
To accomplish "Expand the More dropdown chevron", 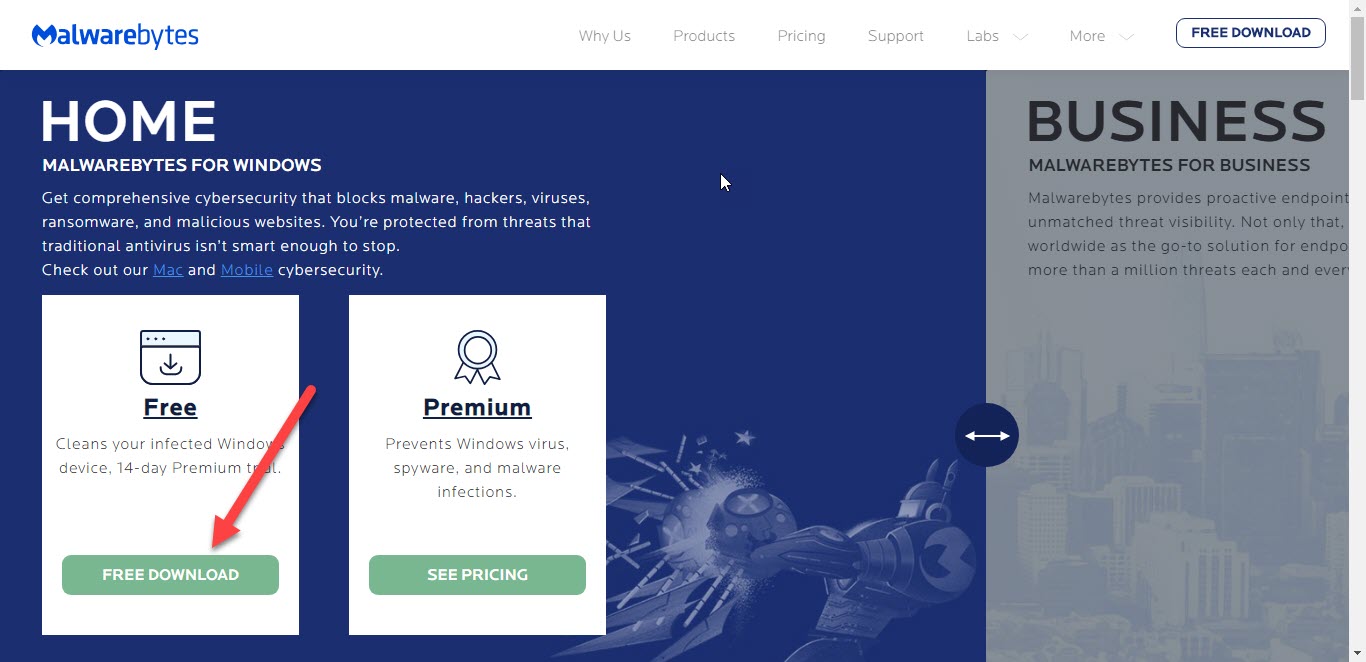I will (x=1126, y=36).
